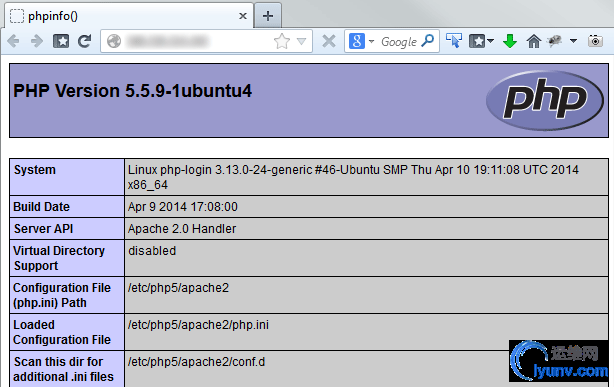Select the phpinfo() tab
614x387 pixels.
click(129, 16)
